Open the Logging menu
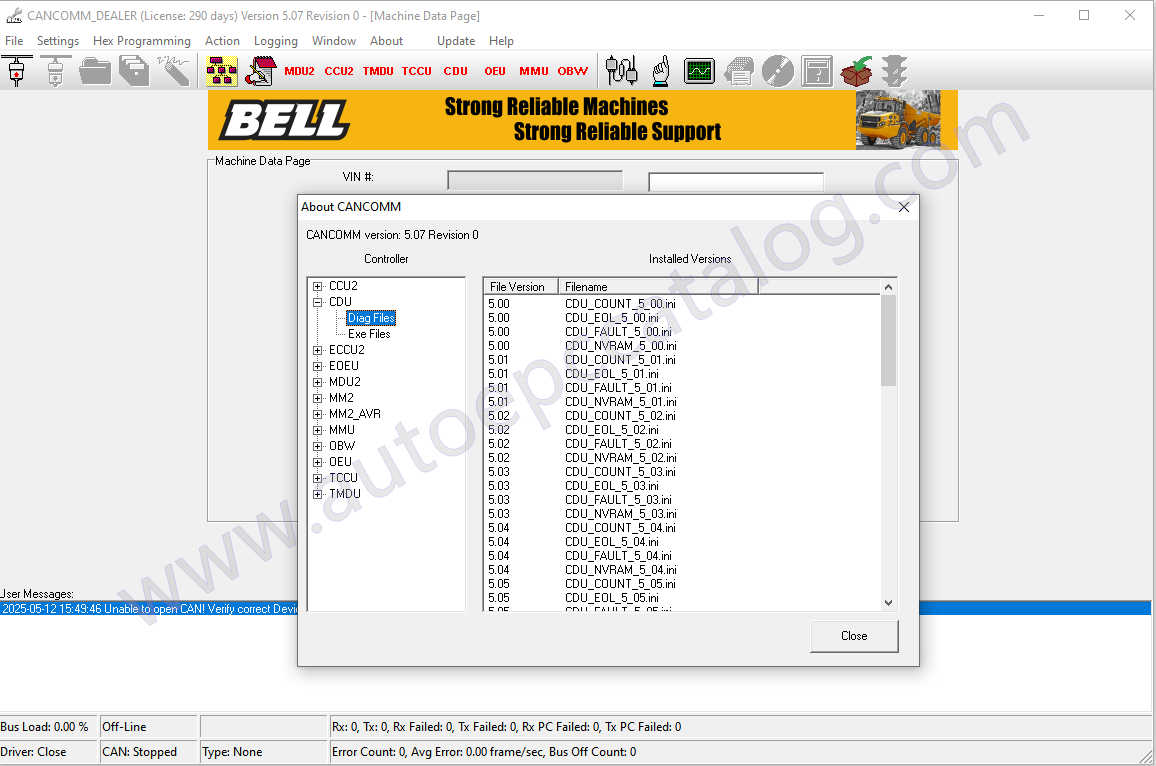The width and height of the screenshot is (1156, 766). pyautogui.click(x=276, y=41)
